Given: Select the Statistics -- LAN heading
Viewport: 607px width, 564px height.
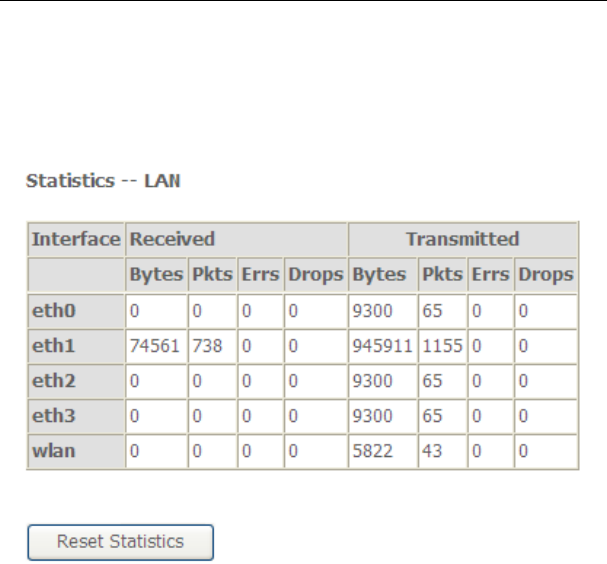Looking at the screenshot, I should (103, 181).
